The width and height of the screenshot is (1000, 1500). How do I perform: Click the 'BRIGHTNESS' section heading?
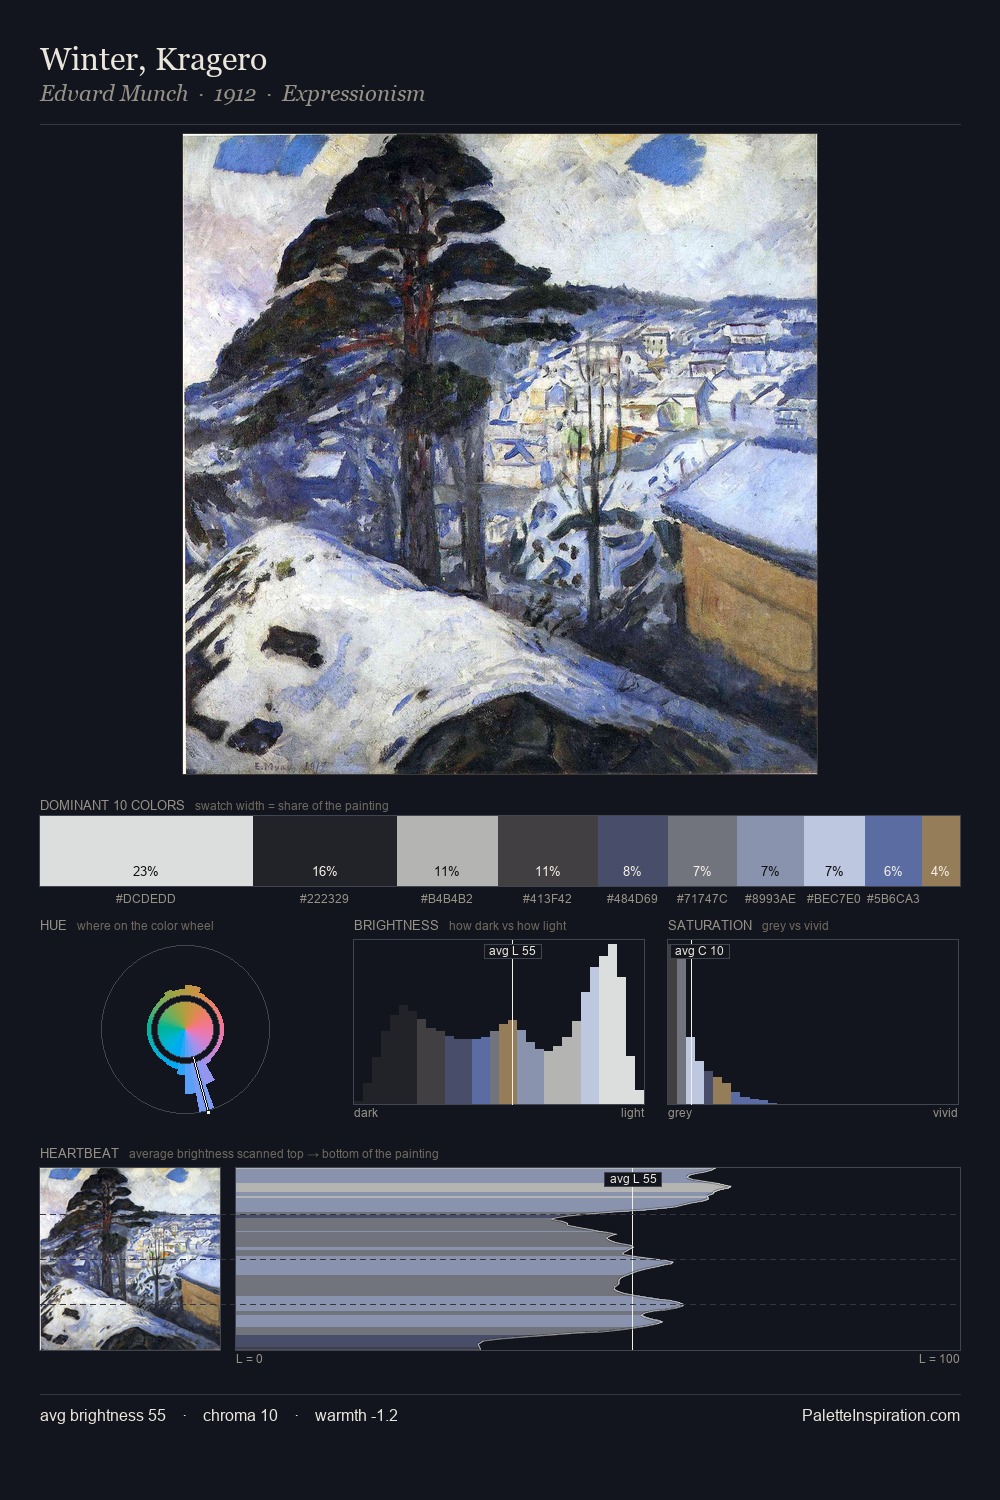click(x=396, y=925)
